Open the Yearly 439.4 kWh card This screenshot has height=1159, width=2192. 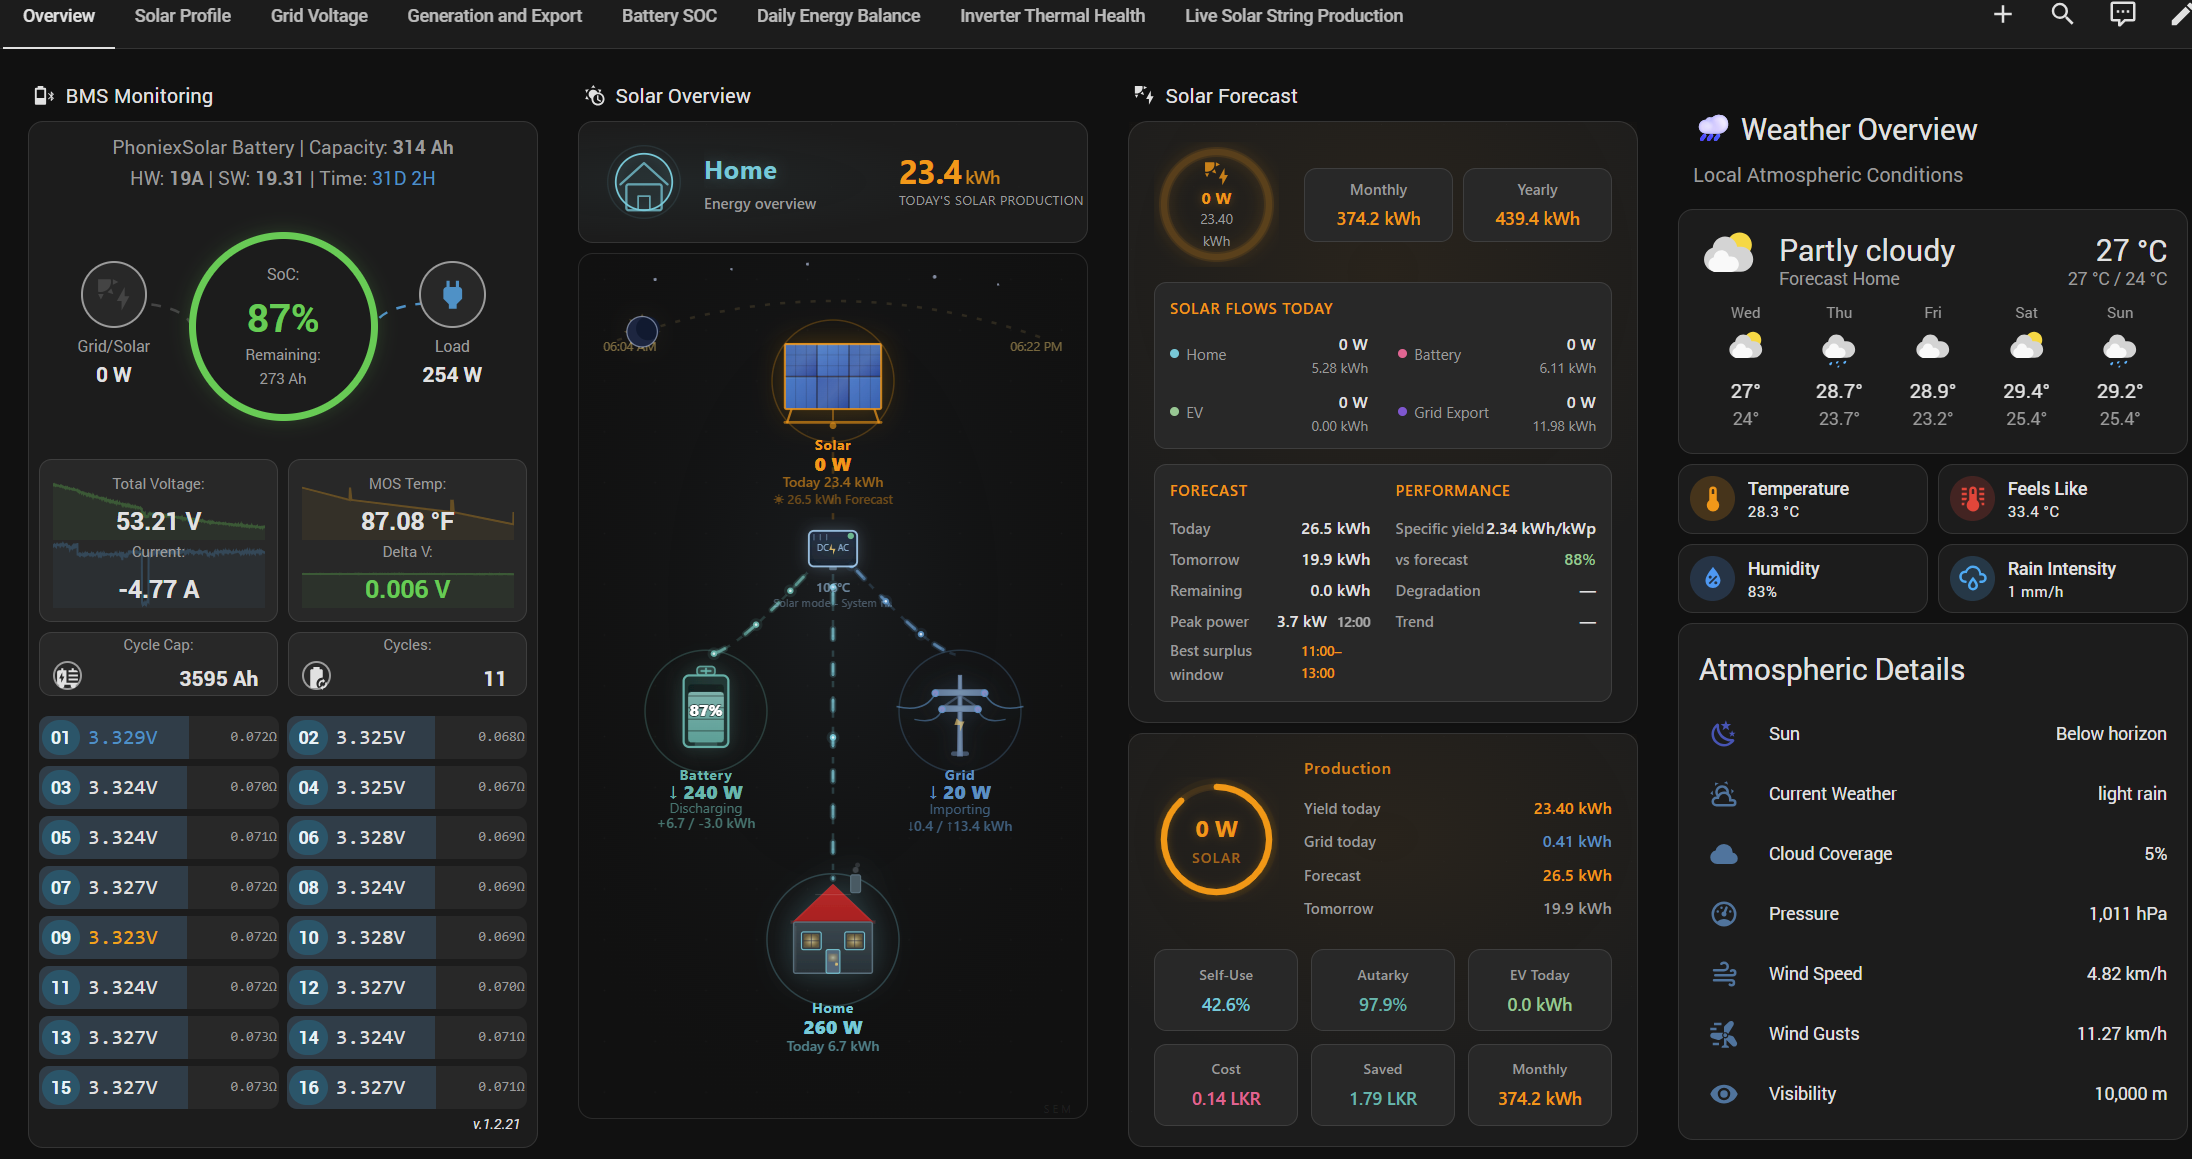click(x=1537, y=205)
